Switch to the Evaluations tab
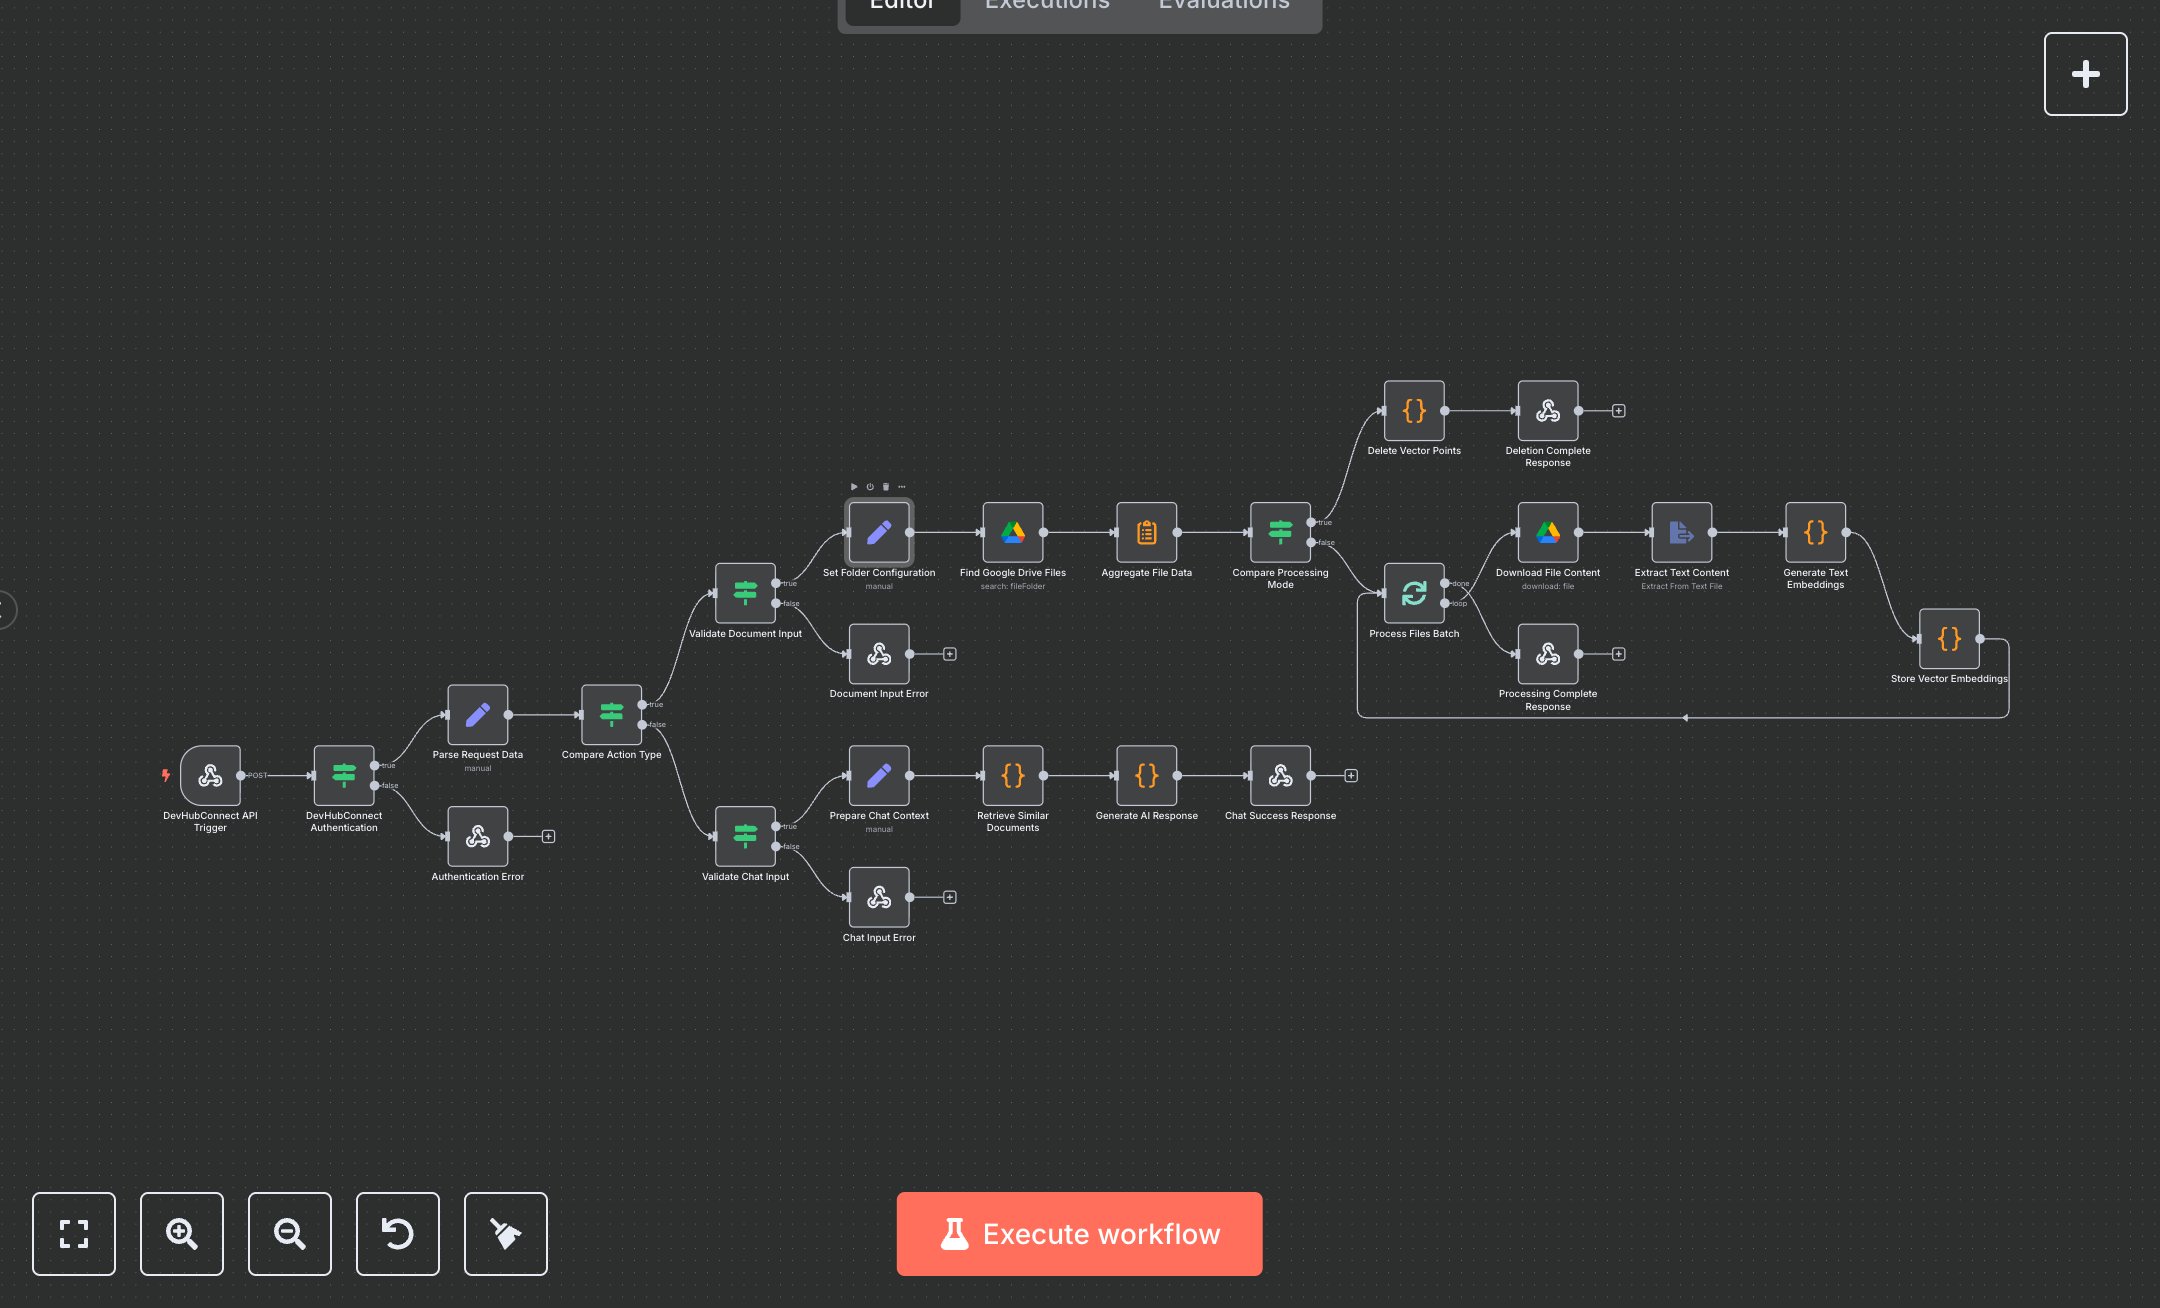Image resolution: width=2160 pixels, height=1308 pixels. coord(1224,6)
